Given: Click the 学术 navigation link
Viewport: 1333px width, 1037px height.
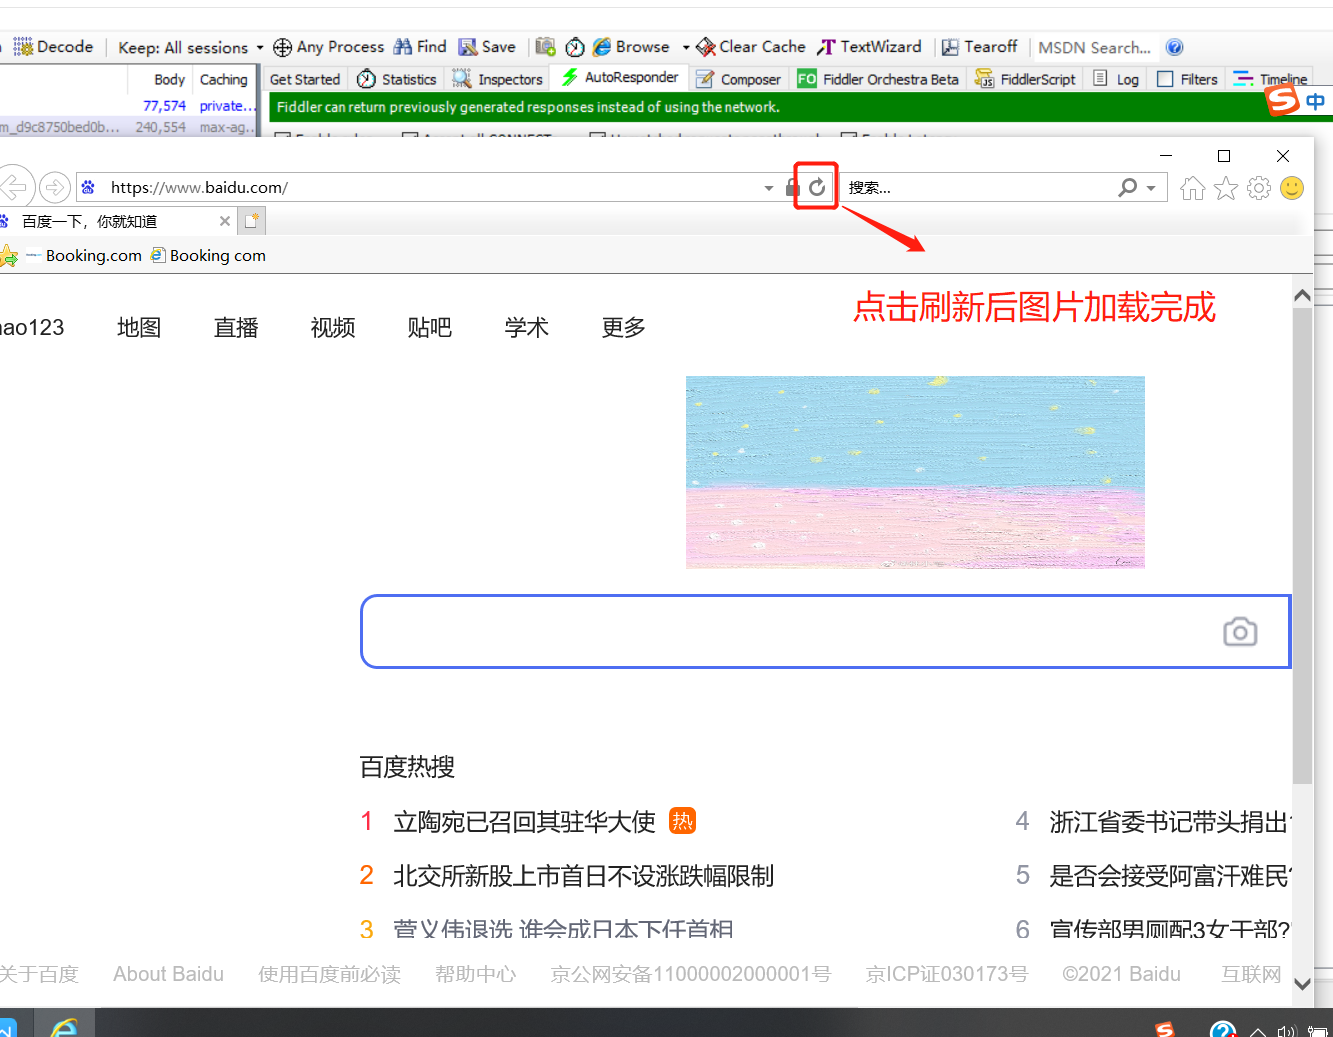Looking at the screenshot, I should 527,328.
